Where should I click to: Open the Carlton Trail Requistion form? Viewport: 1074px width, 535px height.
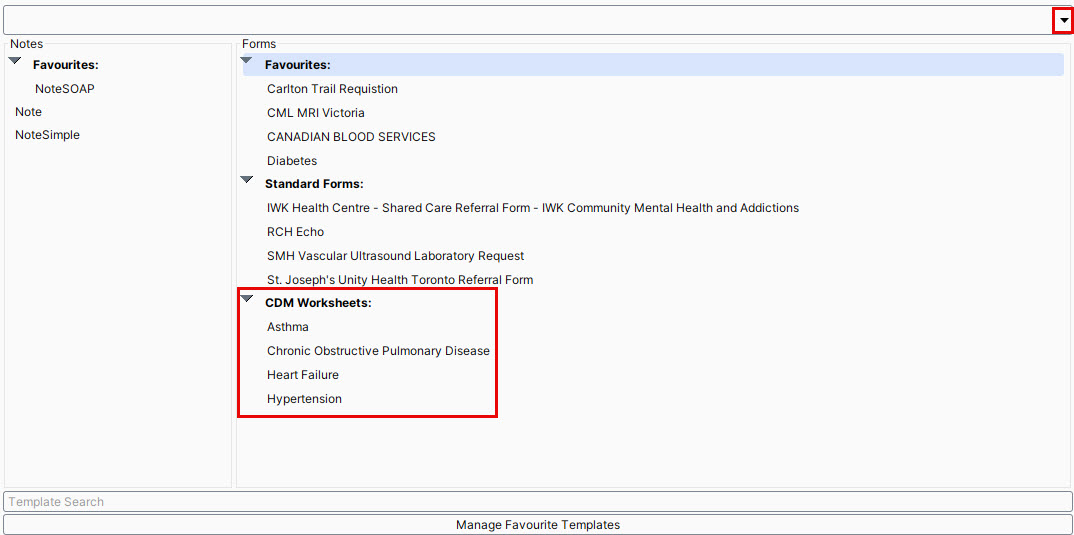pos(332,89)
